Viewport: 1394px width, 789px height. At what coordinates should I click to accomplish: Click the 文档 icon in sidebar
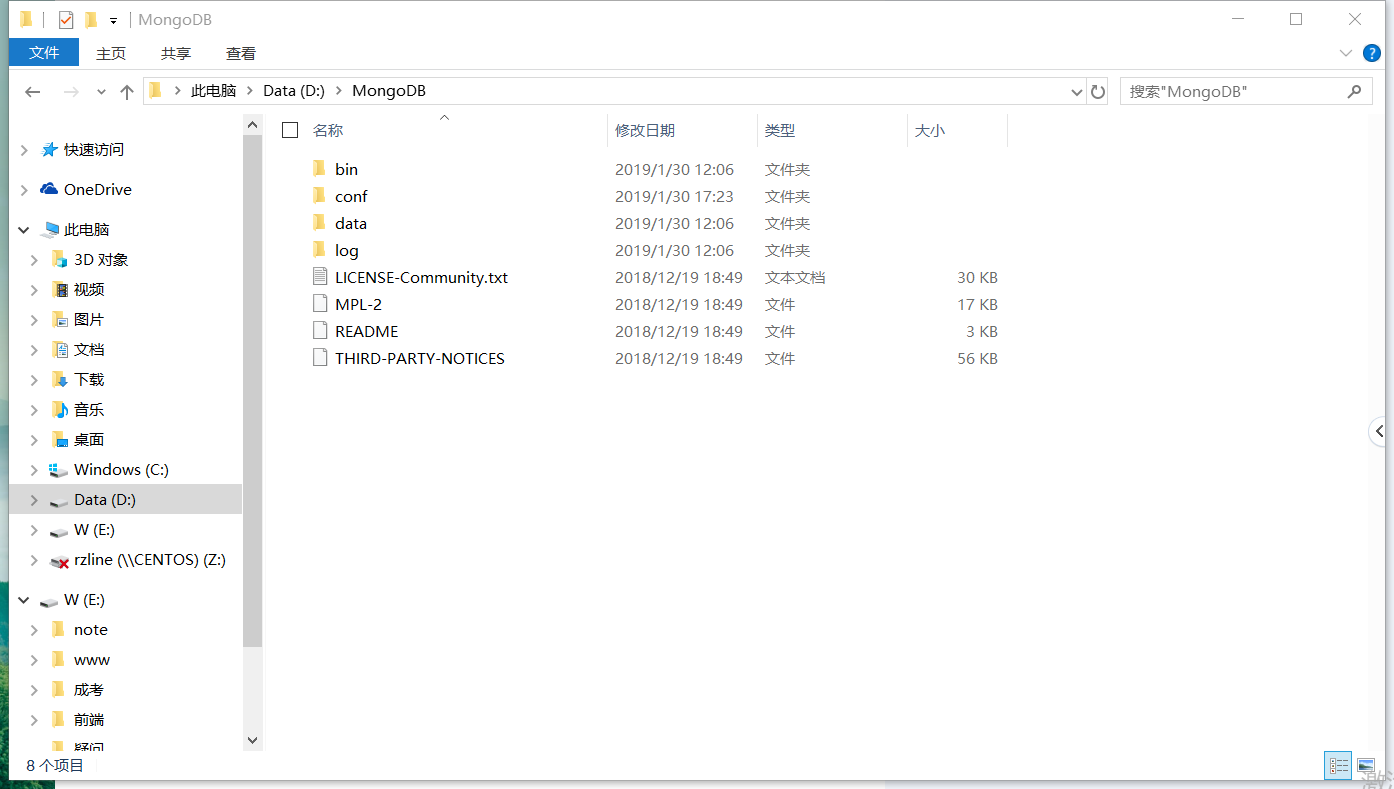[60, 349]
